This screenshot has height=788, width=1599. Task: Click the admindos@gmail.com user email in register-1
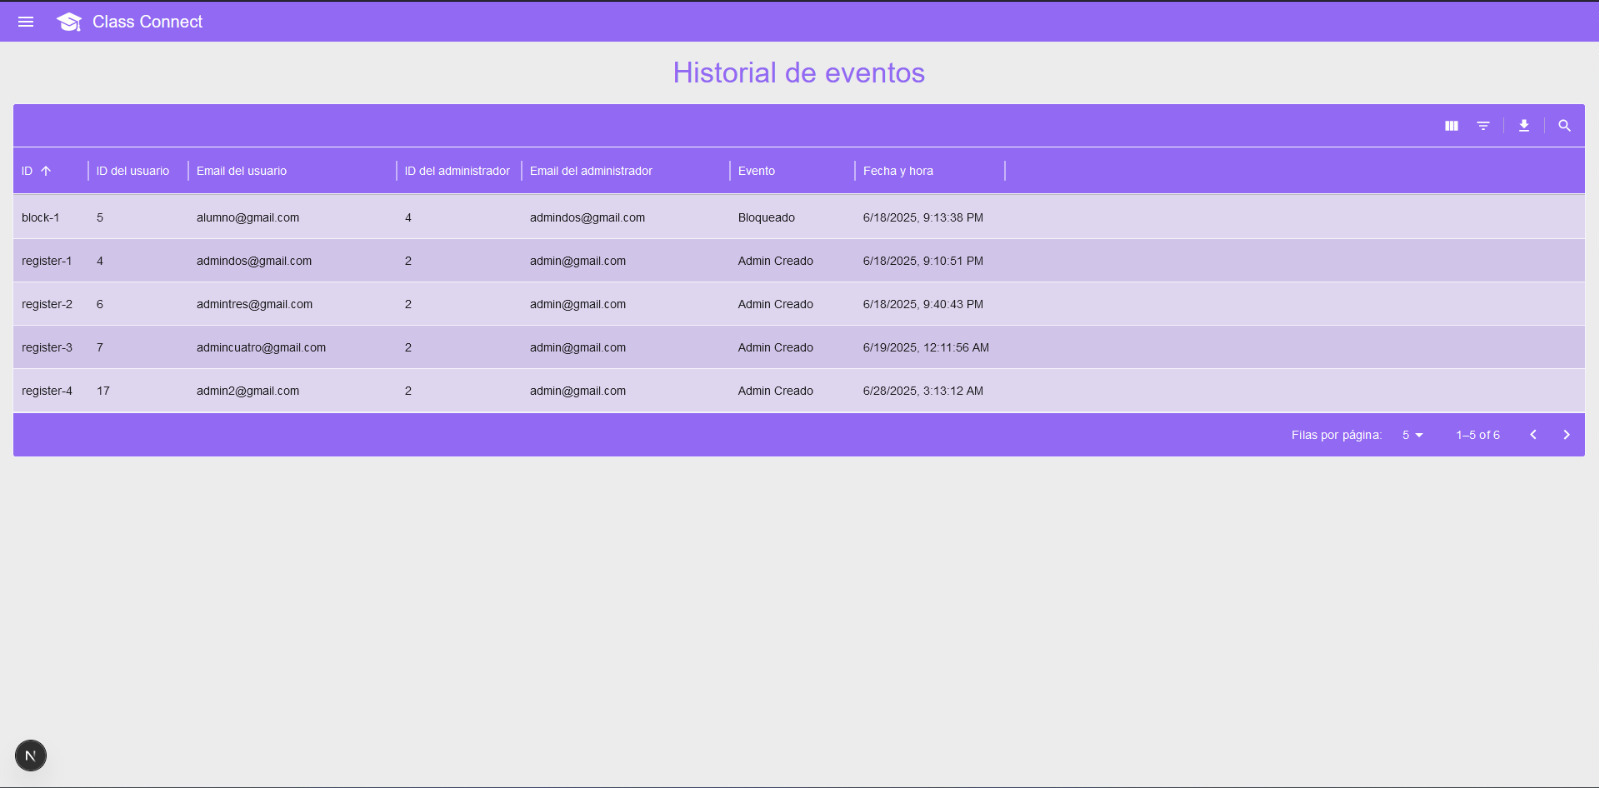click(x=254, y=261)
